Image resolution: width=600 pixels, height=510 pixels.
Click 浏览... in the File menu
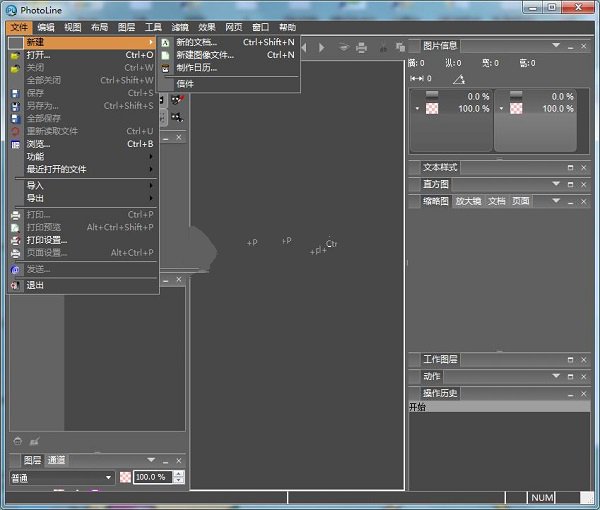[x=83, y=144]
